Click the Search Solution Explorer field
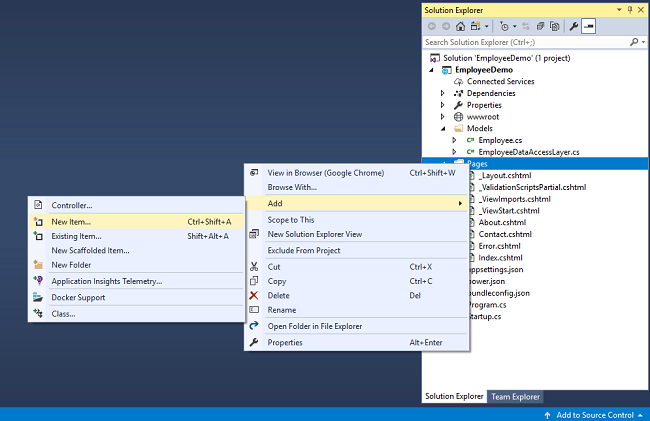The image size is (650, 421). tap(526, 42)
